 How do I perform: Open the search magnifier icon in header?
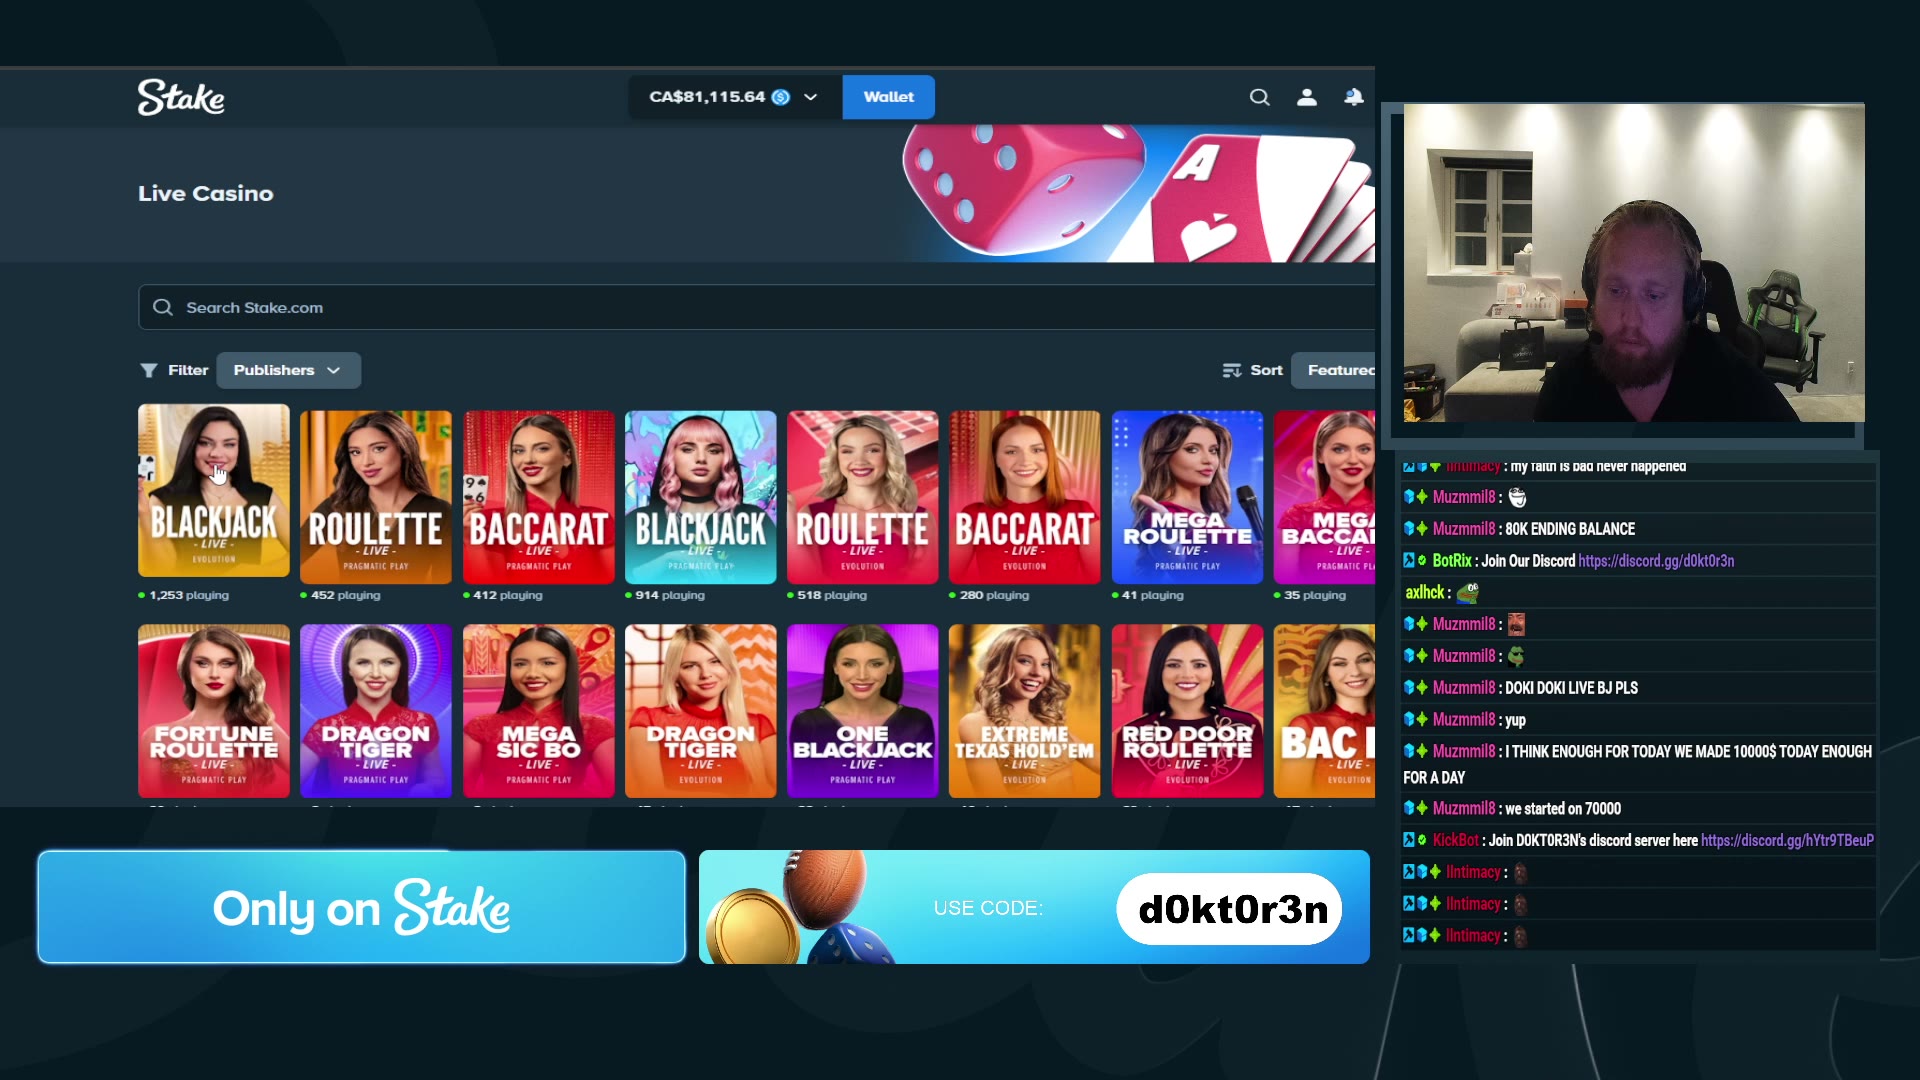(1260, 97)
